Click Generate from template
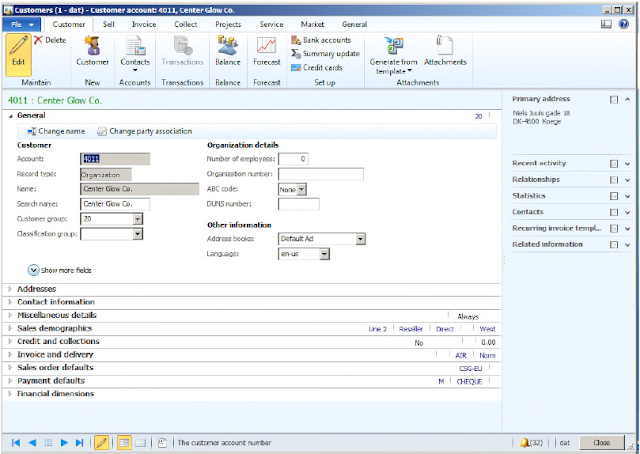 393,56
